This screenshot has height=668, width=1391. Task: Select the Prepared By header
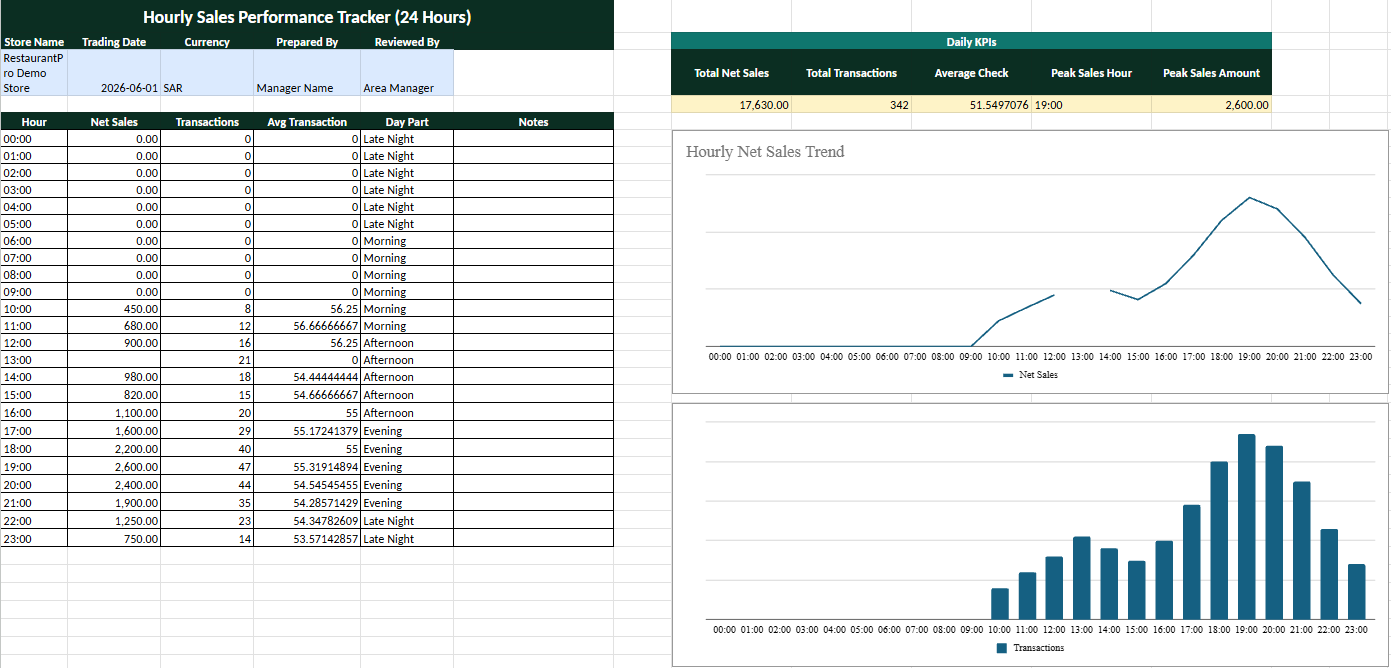pos(307,42)
